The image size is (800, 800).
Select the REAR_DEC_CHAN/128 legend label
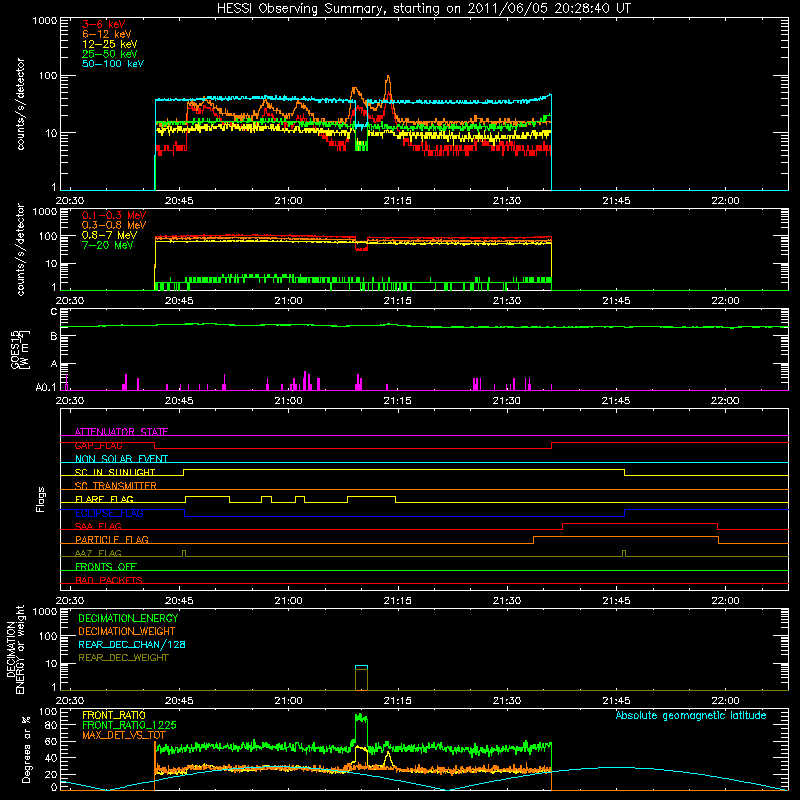tap(132, 644)
